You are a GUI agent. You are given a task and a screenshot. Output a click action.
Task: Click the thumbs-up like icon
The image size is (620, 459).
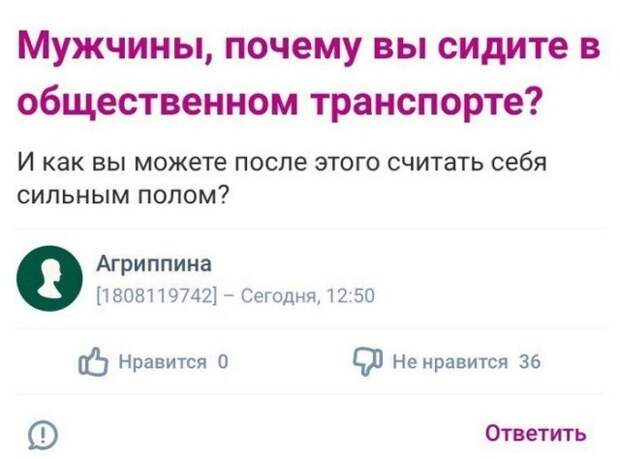(x=93, y=361)
